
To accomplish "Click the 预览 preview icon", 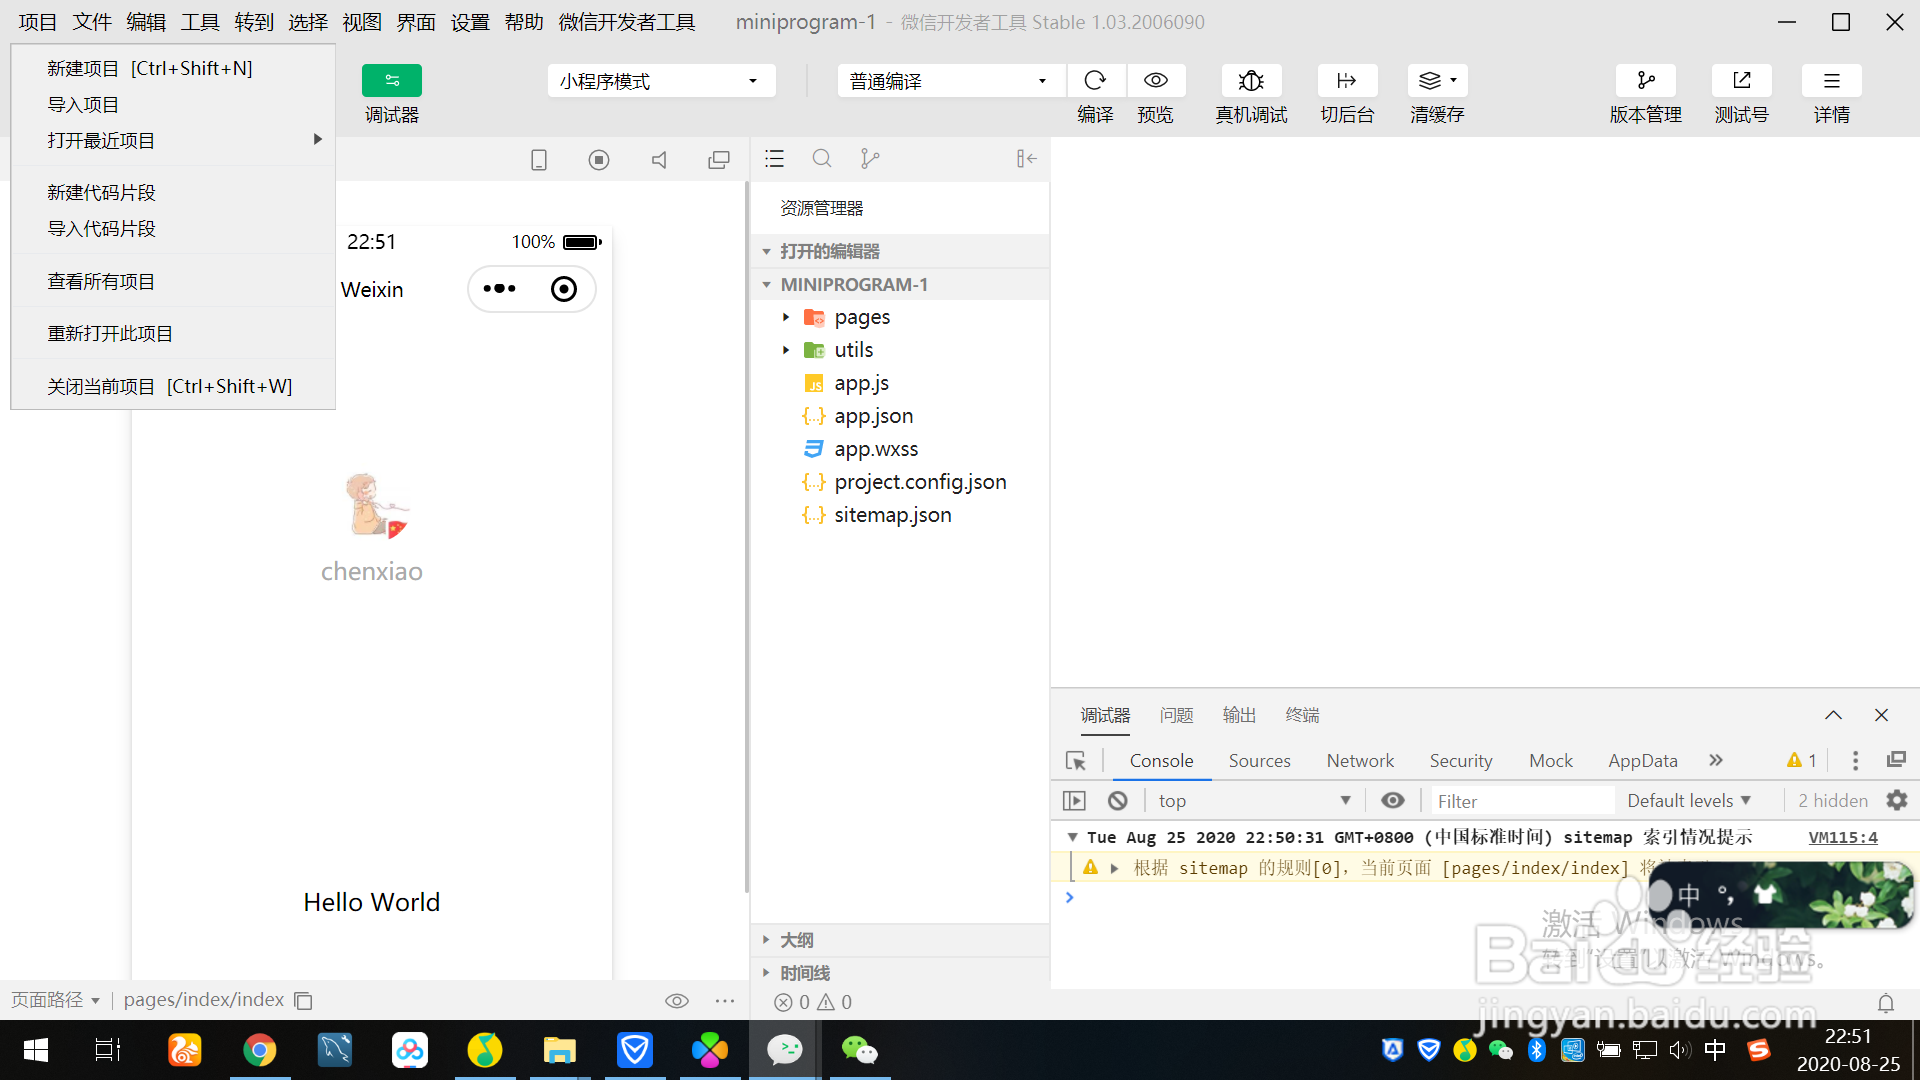I will pos(1155,80).
